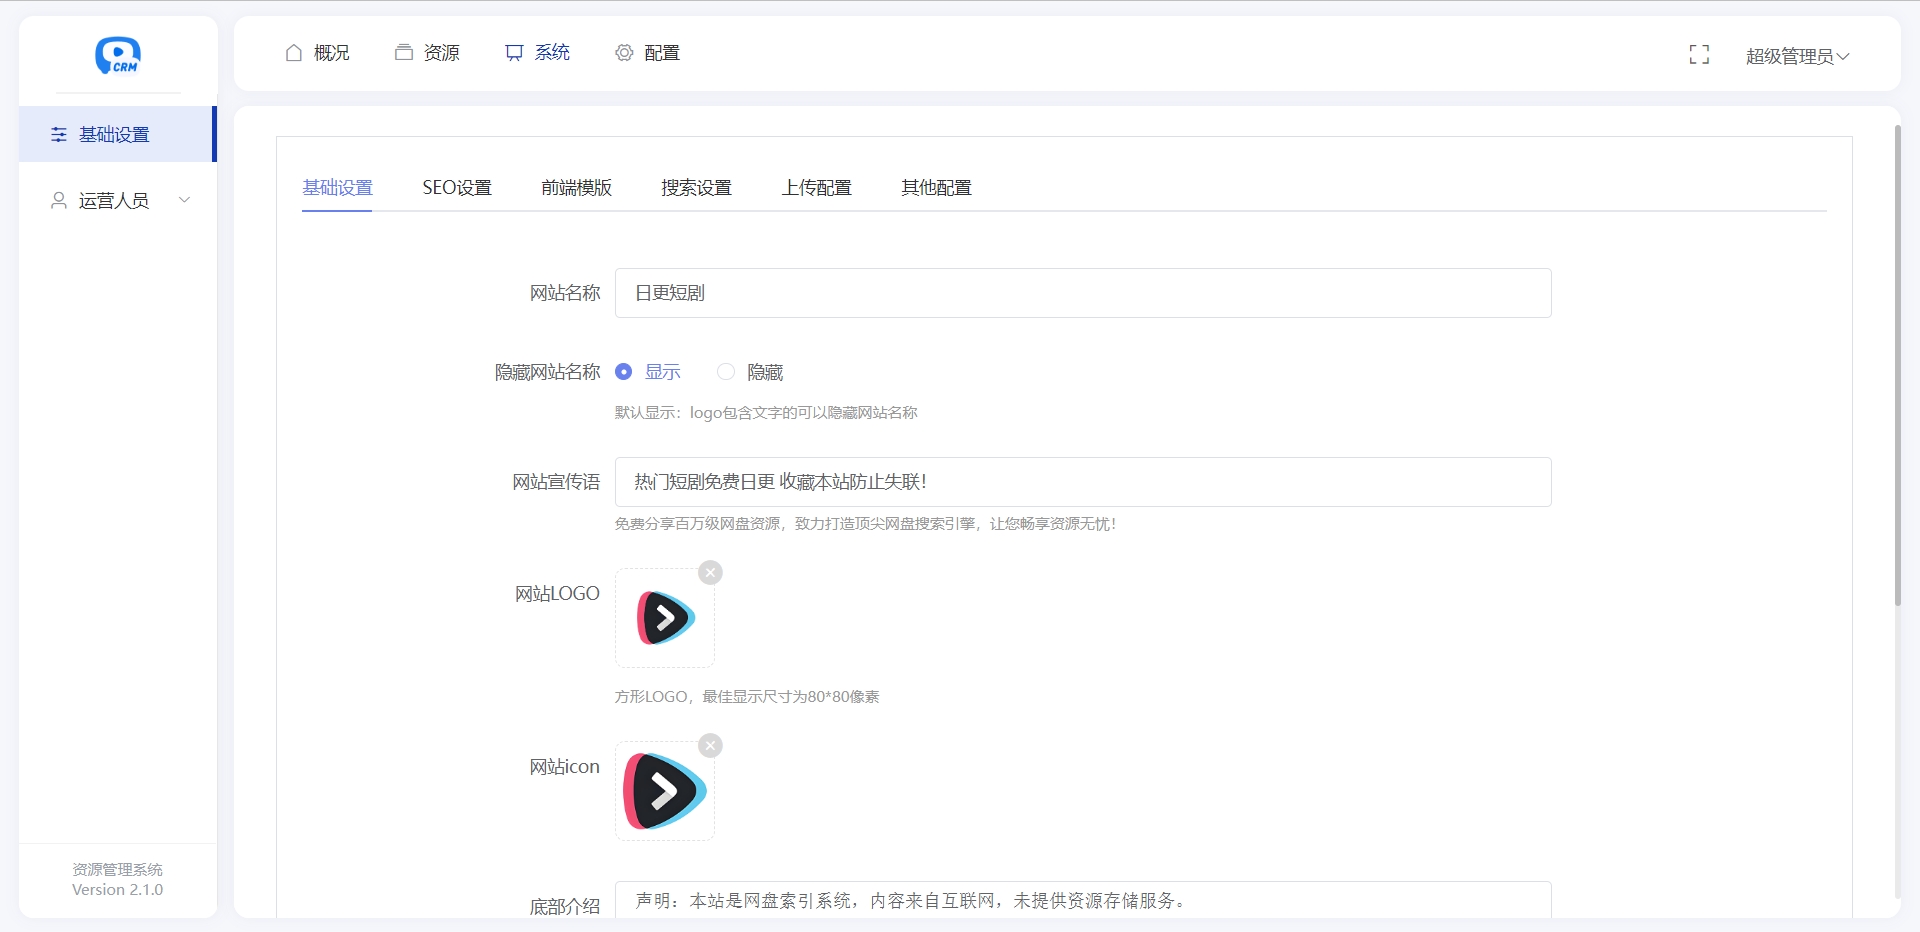Open the 搜索设置 tab
The width and height of the screenshot is (1920, 932).
coord(696,188)
